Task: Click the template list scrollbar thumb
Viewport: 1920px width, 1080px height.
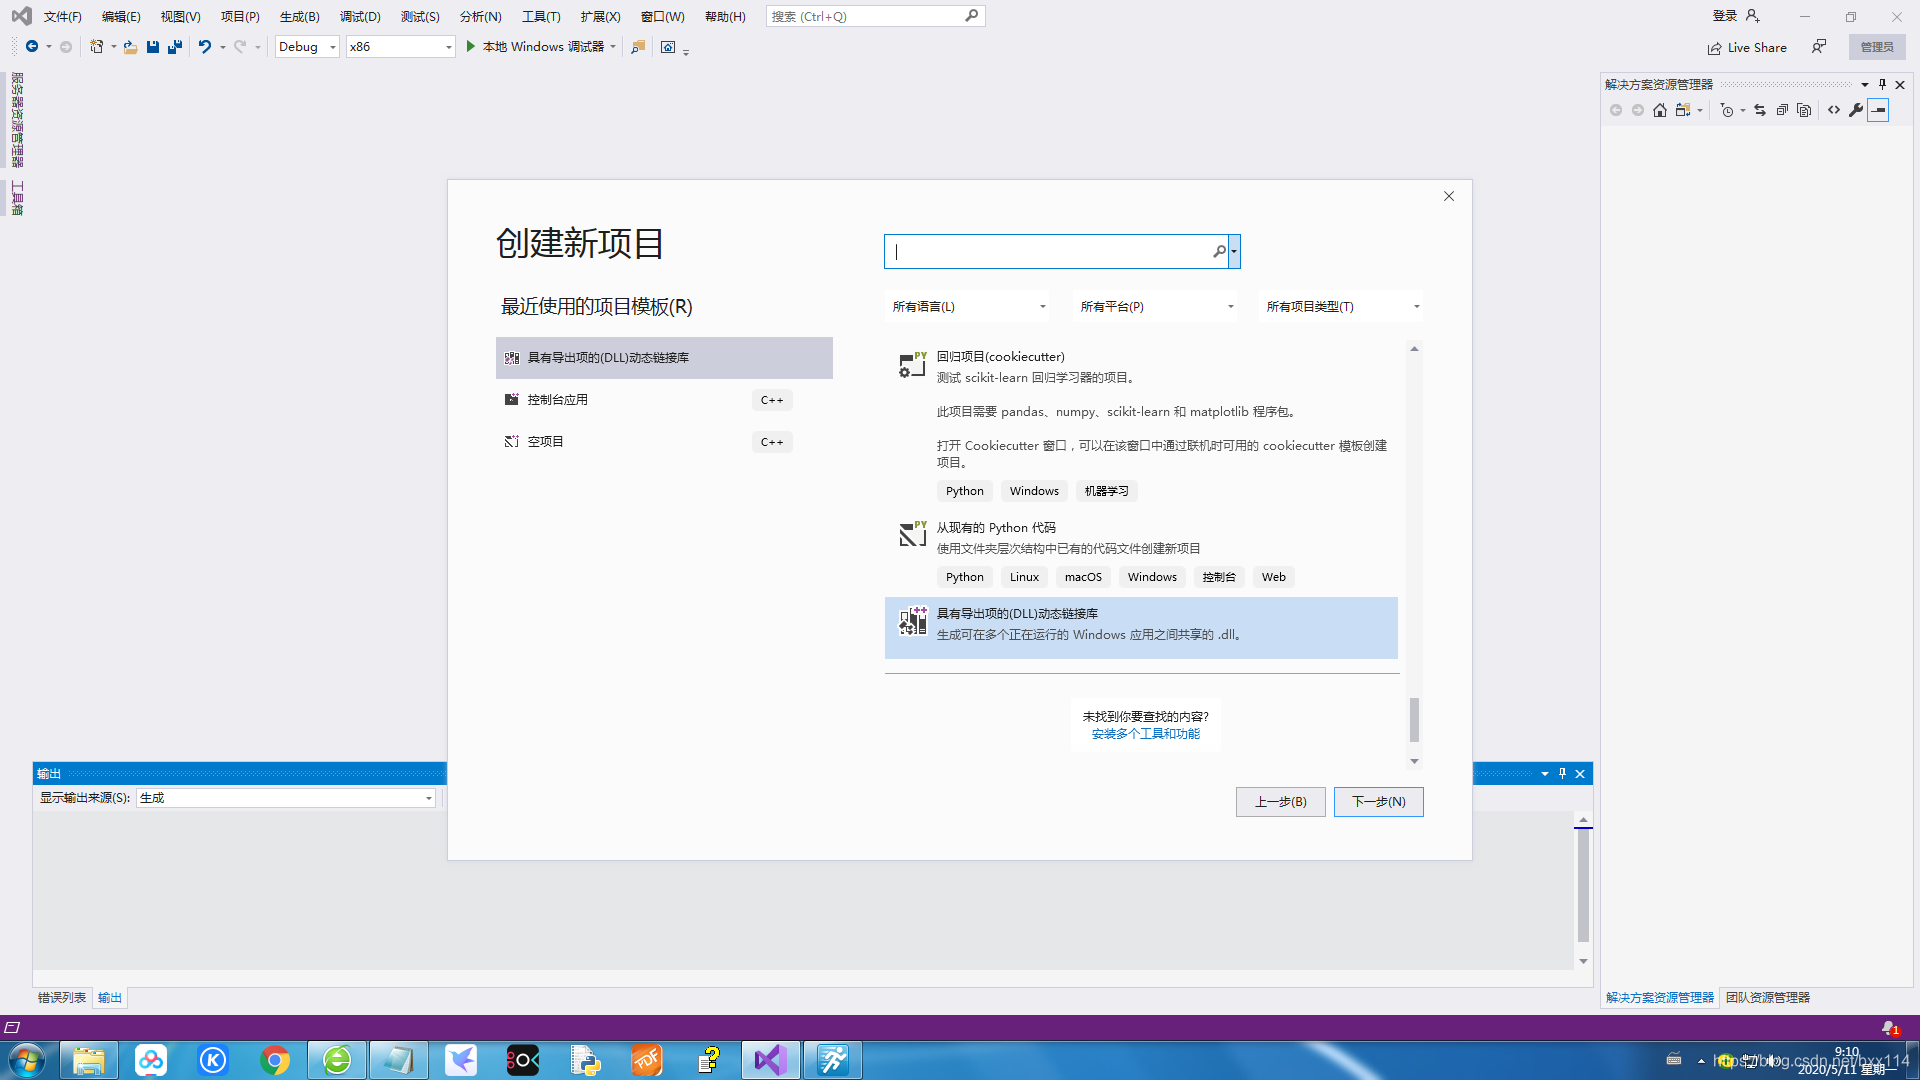Action: [x=1414, y=719]
